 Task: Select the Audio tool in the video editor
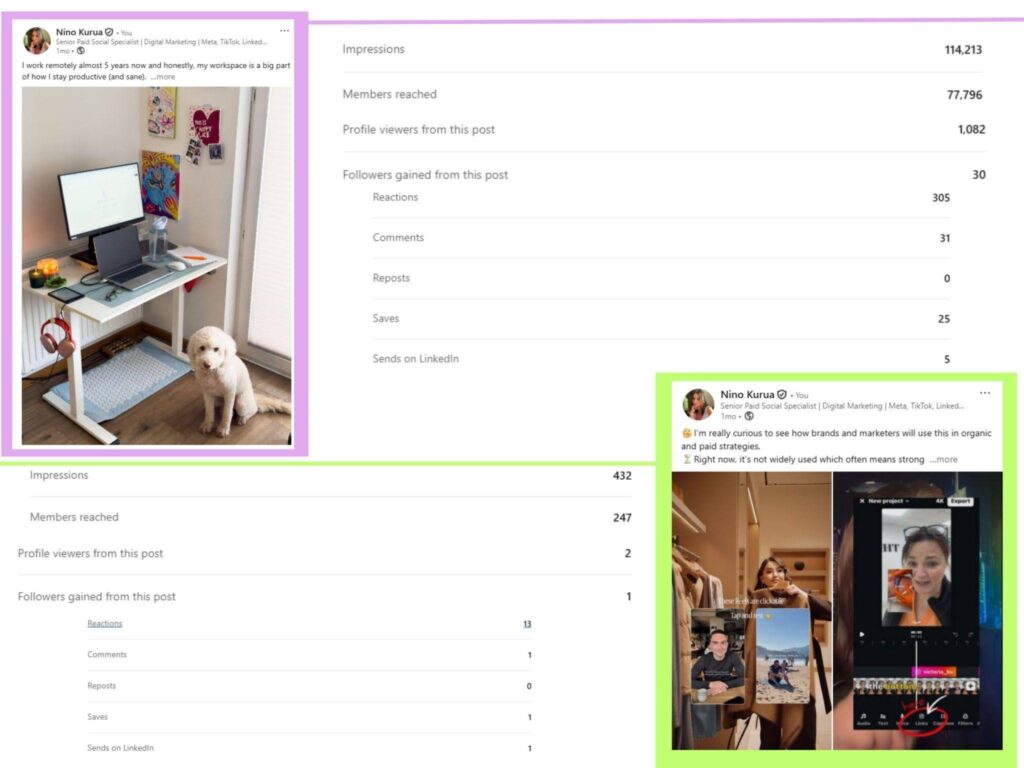(x=863, y=717)
